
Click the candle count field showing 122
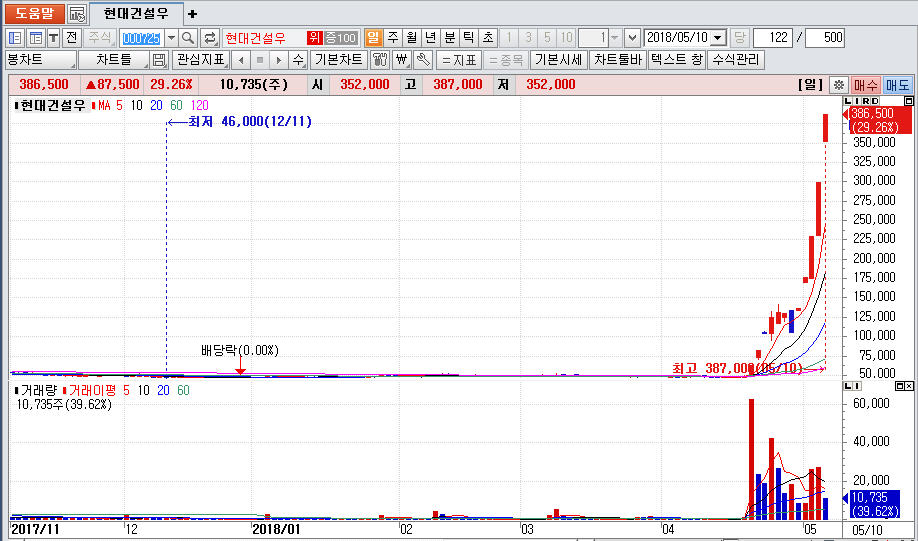coord(774,38)
